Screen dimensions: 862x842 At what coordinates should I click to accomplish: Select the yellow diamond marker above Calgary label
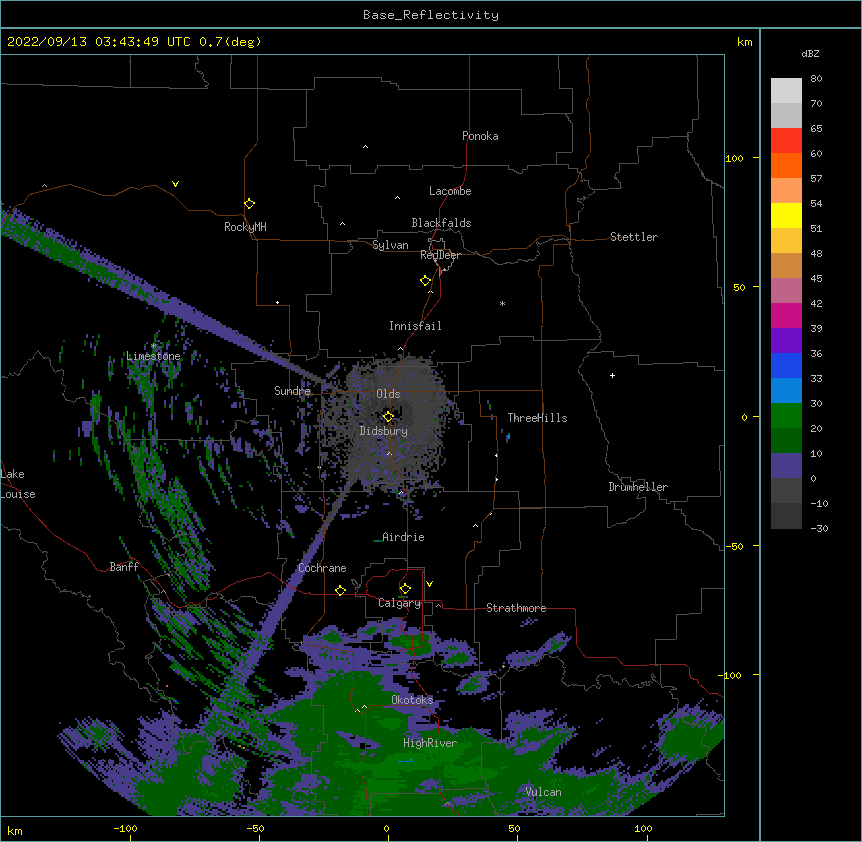(405, 589)
